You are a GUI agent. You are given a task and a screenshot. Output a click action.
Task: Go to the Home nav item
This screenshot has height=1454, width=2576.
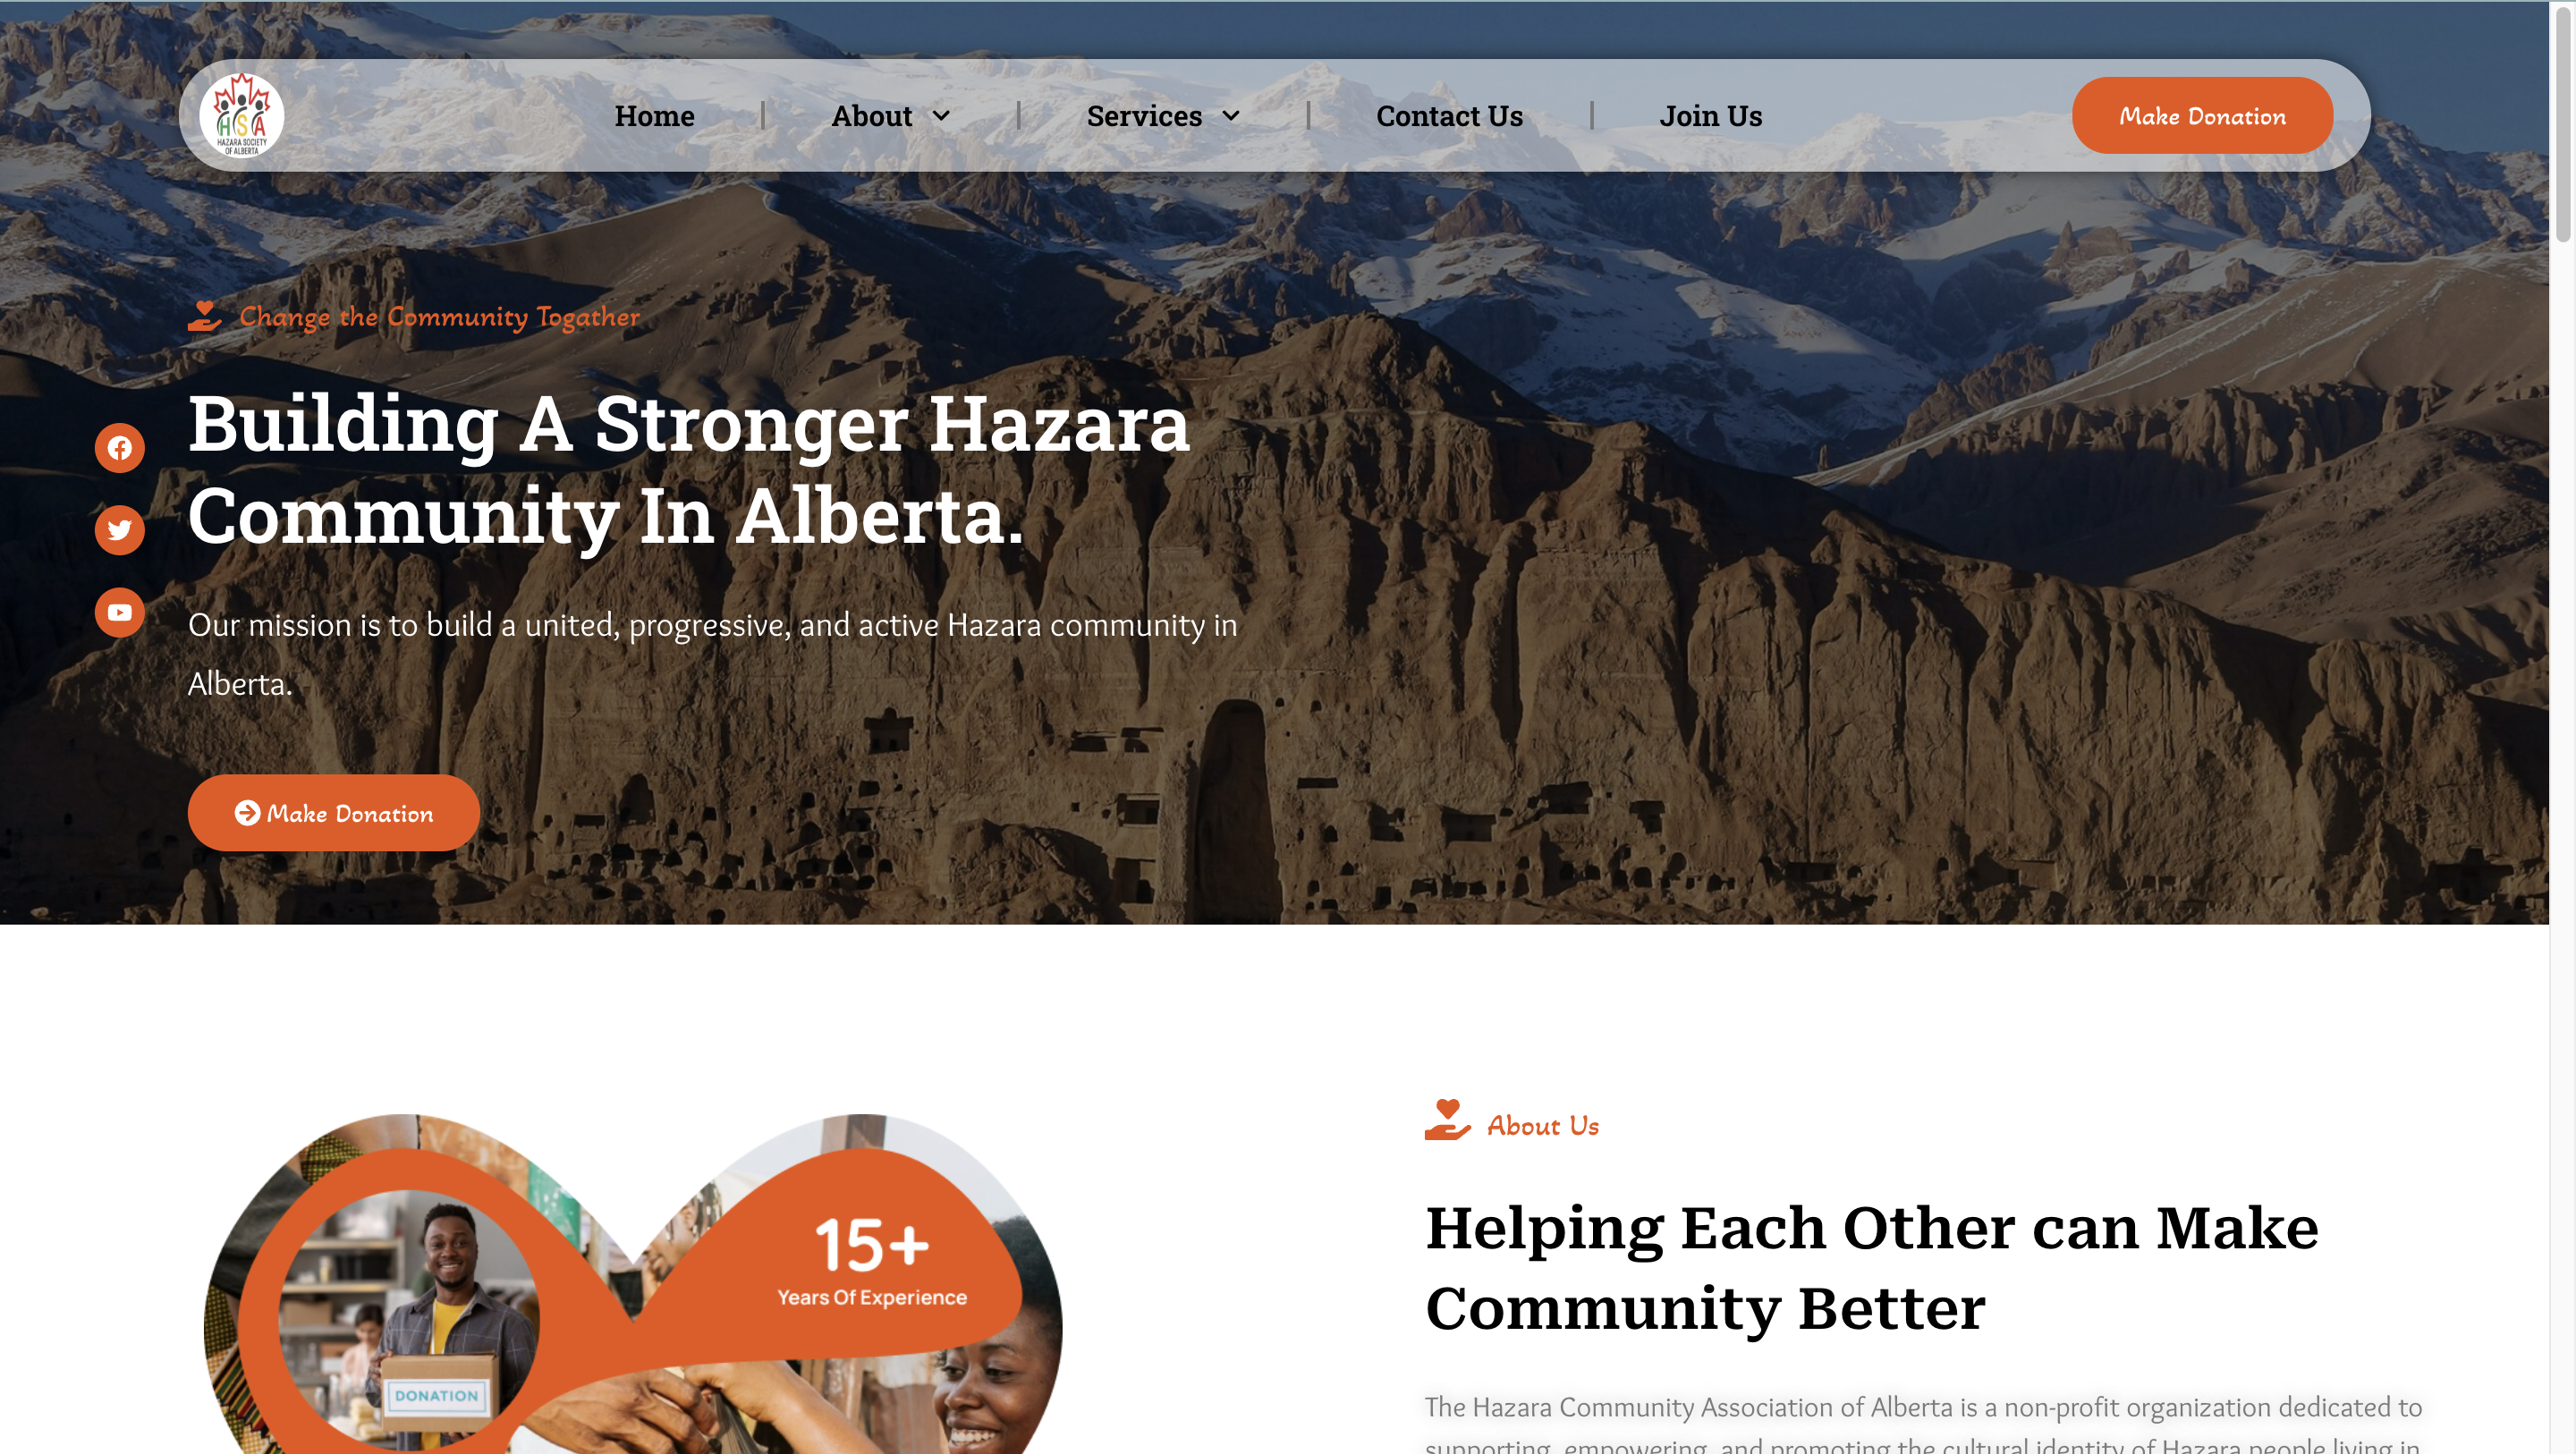pyautogui.click(x=654, y=116)
